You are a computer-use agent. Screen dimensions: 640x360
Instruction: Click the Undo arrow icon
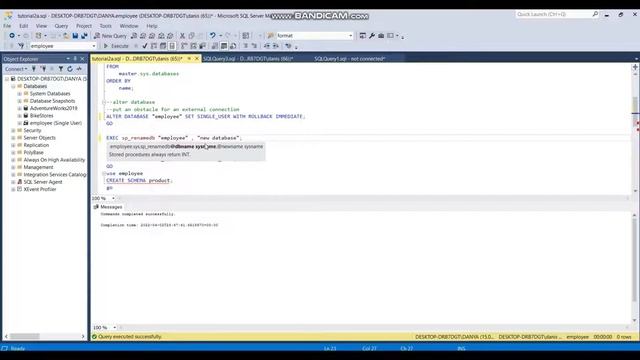point(213,36)
